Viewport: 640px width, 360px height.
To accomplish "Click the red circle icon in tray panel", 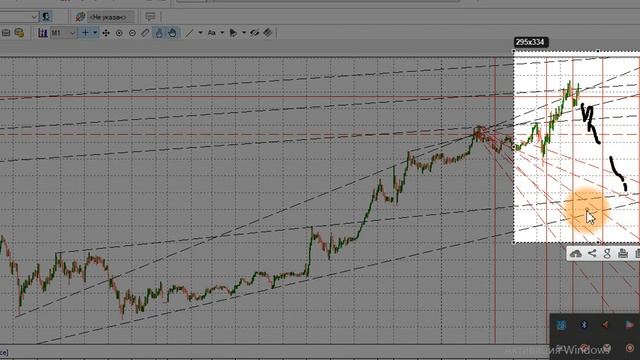I will click(629, 348).
